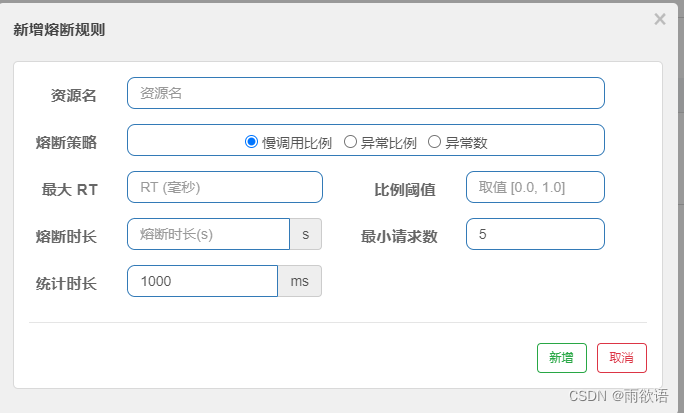This screenshot has height=413, width=684.
Task: Click the 最小请求数 label
Action: [x=399, y=236]
